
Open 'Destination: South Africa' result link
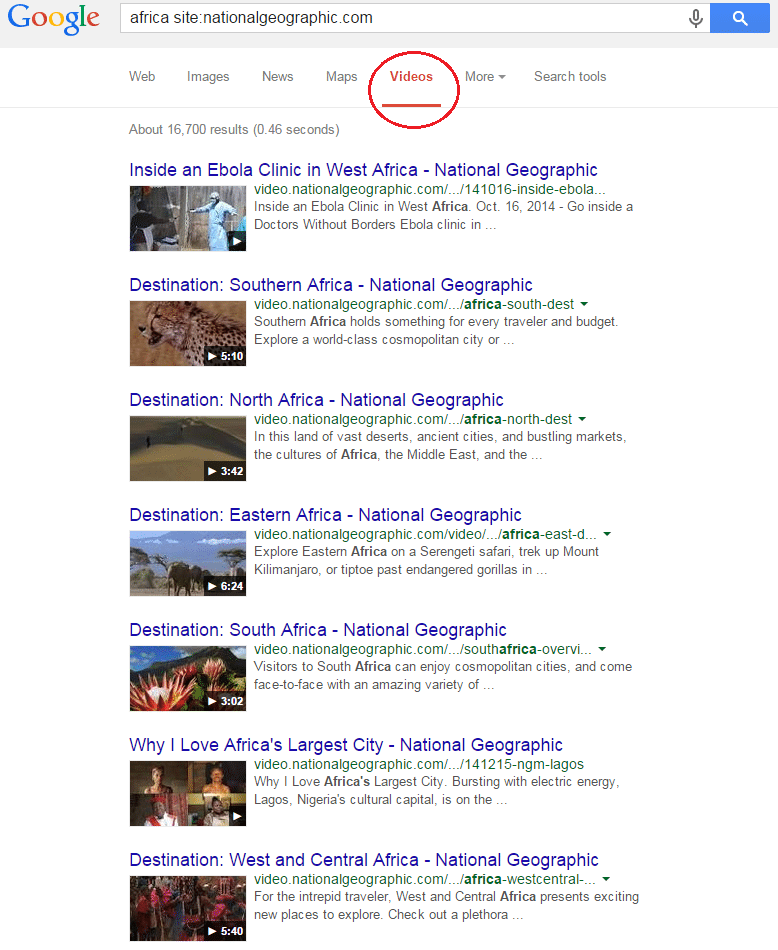point(318,630)
